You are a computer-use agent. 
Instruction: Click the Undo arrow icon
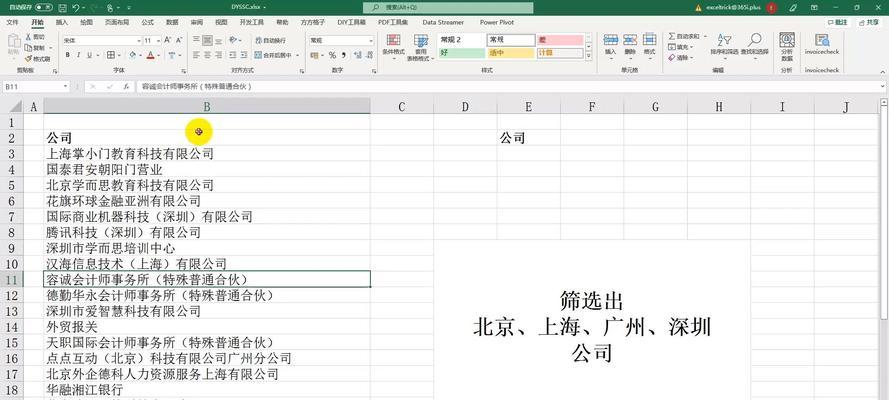77,8
